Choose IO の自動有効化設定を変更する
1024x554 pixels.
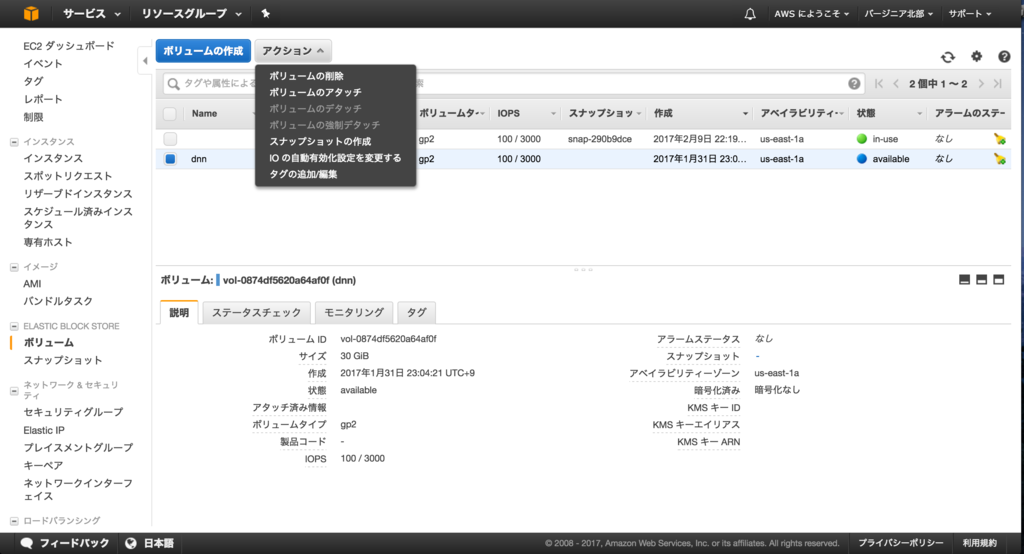pos(335,157)
